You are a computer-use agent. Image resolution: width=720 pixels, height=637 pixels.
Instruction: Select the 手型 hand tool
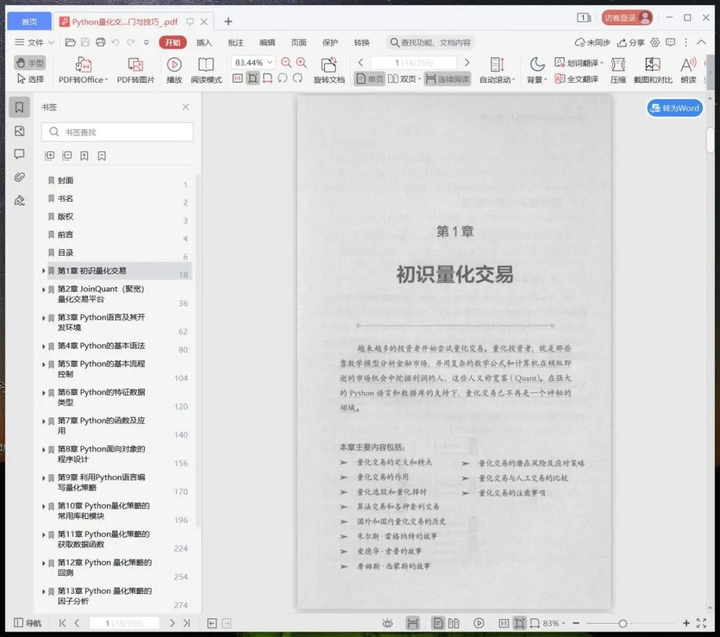point(30,63)
